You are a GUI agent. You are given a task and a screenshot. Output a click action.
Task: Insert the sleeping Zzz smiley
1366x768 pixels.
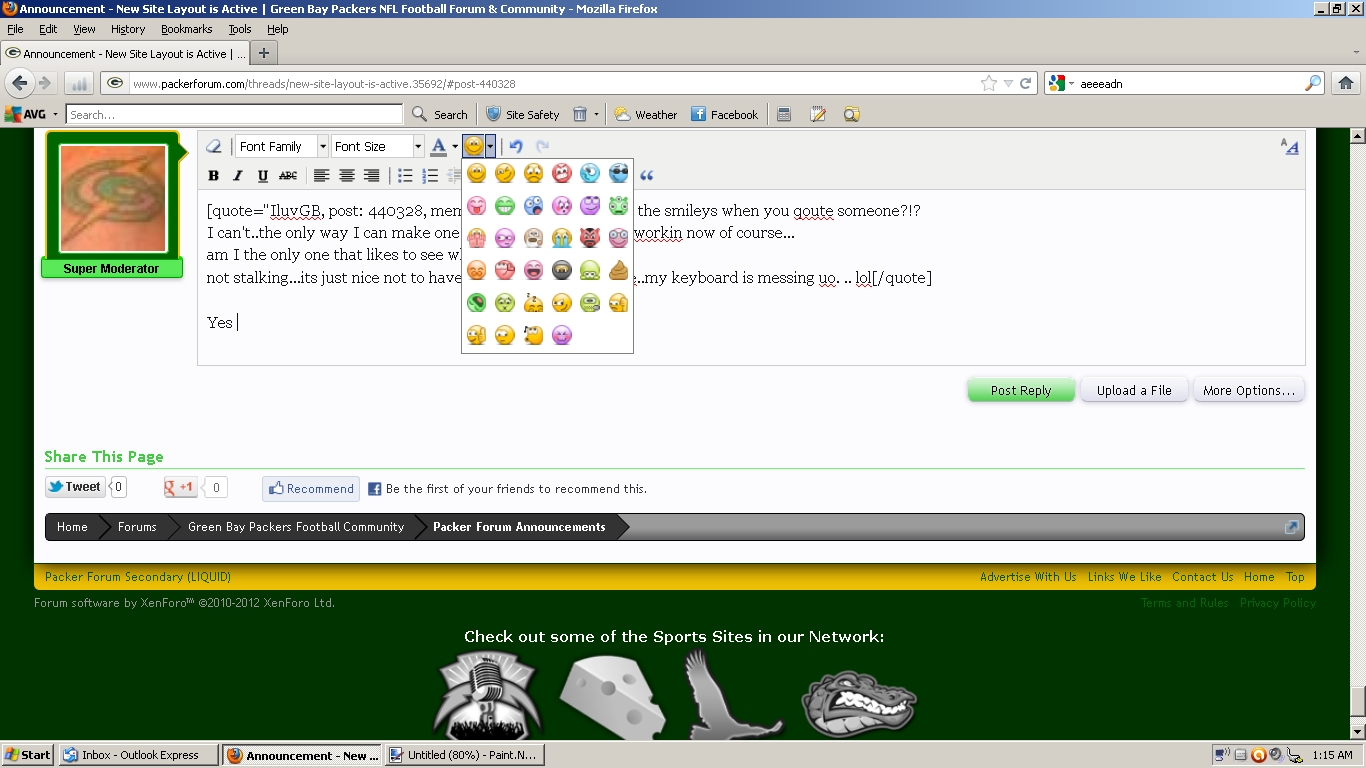[x=533, y=302]
